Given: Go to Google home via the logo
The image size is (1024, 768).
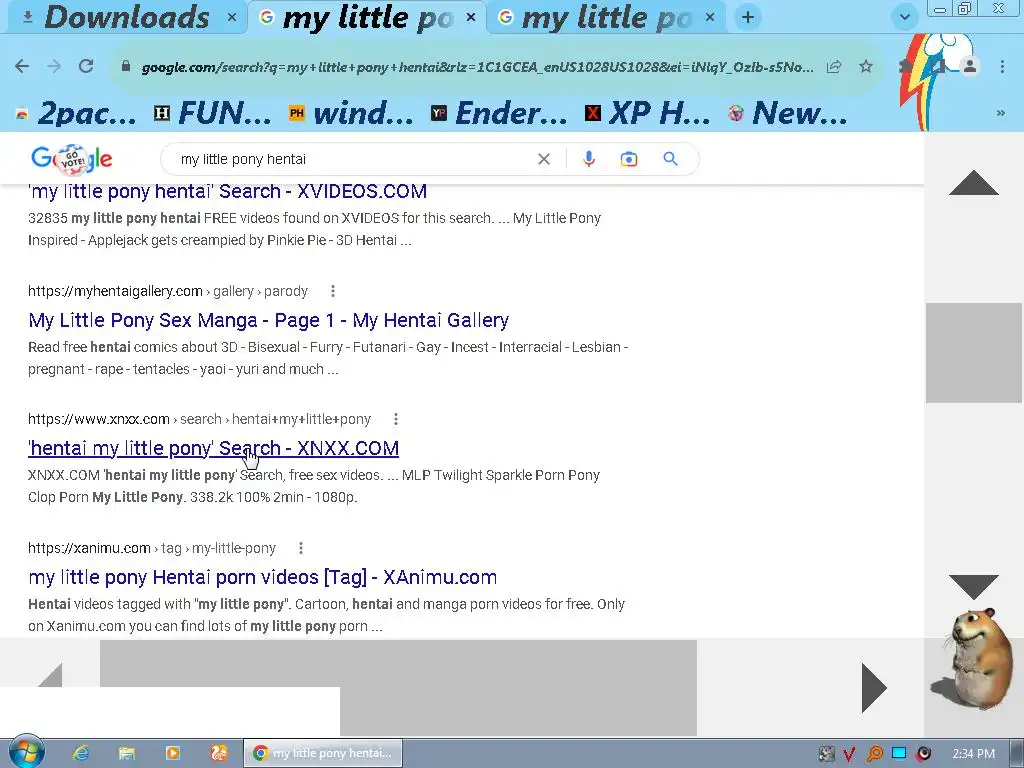Looking at the screenshot, I should coord(72,159).
